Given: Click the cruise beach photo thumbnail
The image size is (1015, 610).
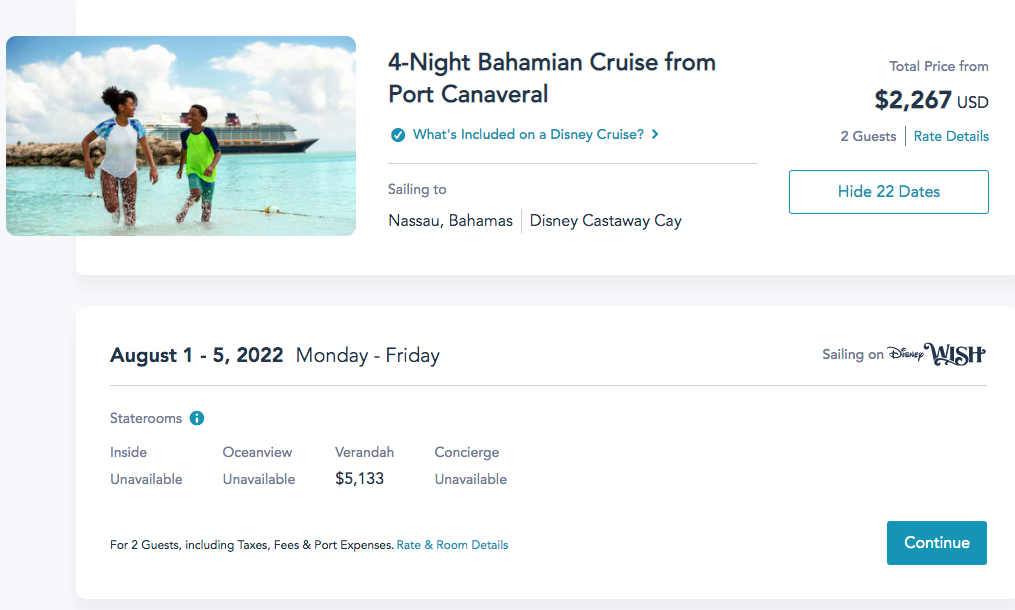Looking at the screenshot, I should pyautogui.click(x=181, y=136).
